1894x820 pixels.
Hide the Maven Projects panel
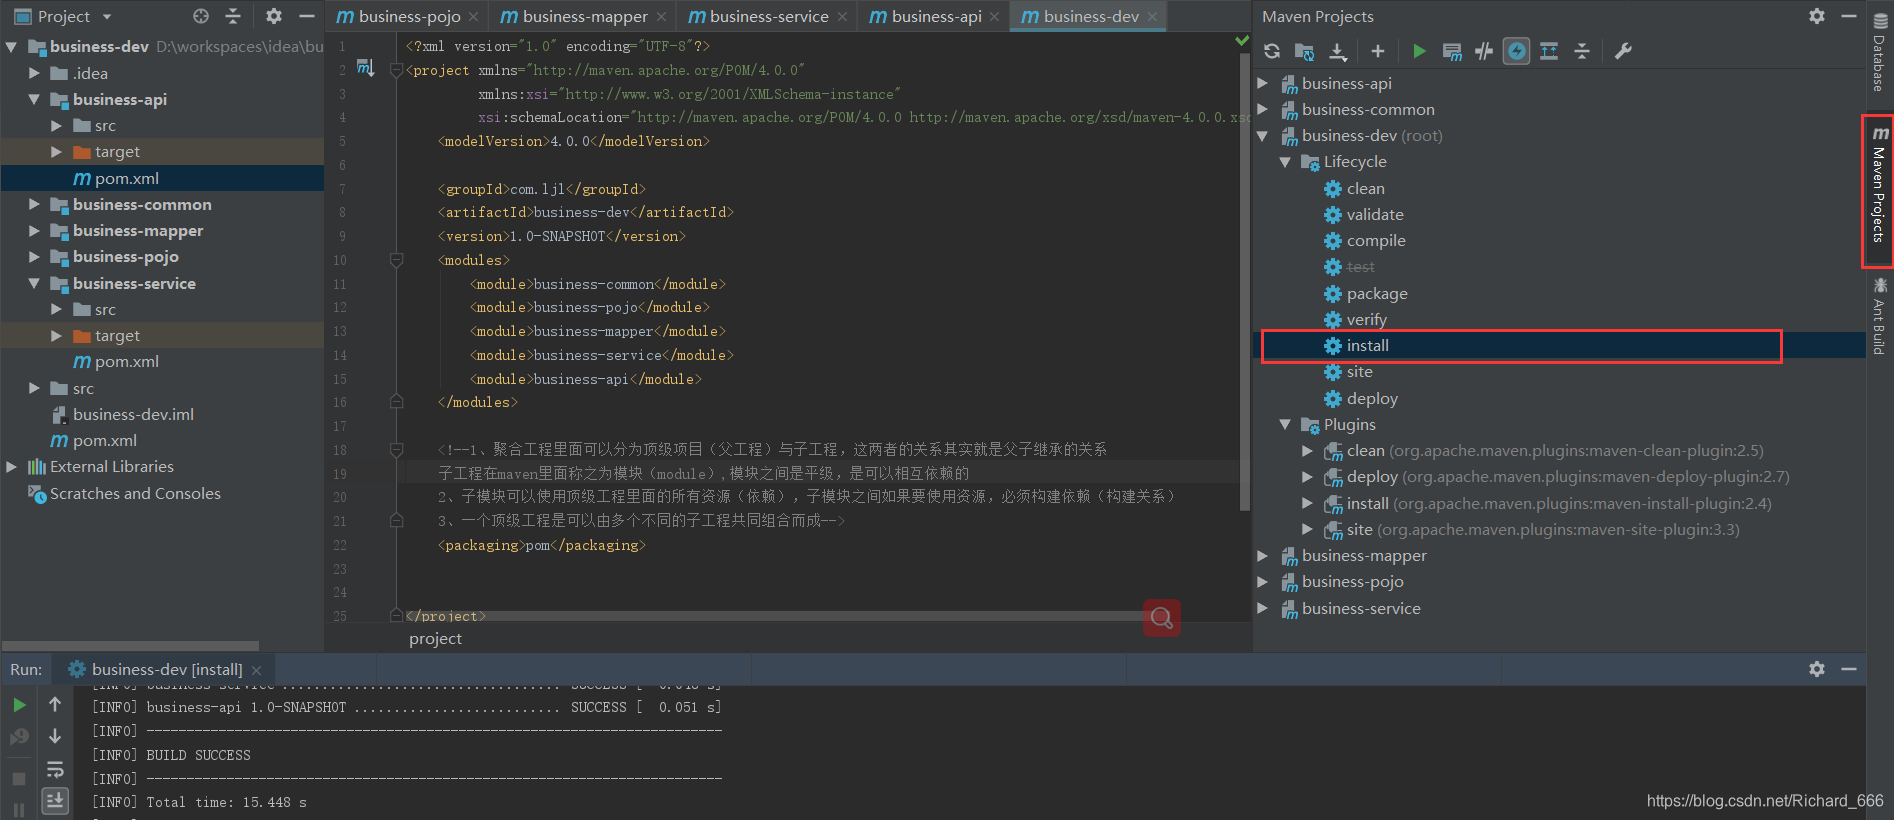click(x=1849, y=16)
